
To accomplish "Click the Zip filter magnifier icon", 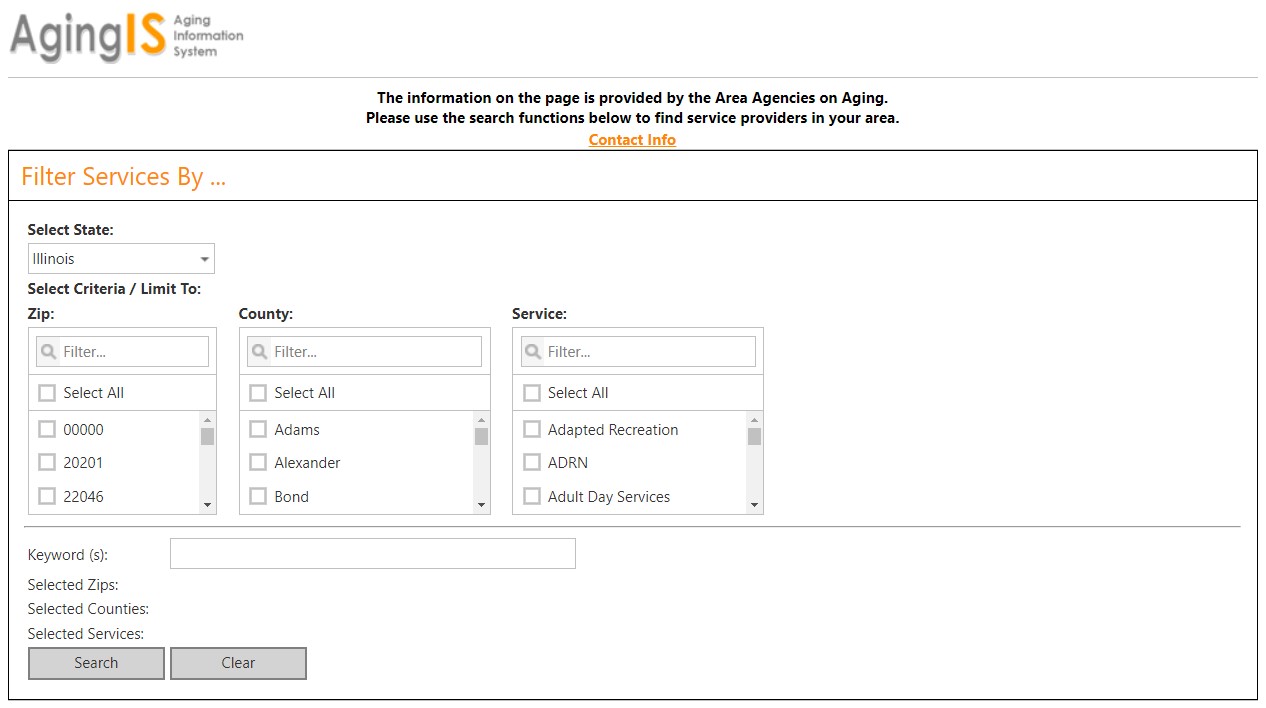I will tap(49, 352).
